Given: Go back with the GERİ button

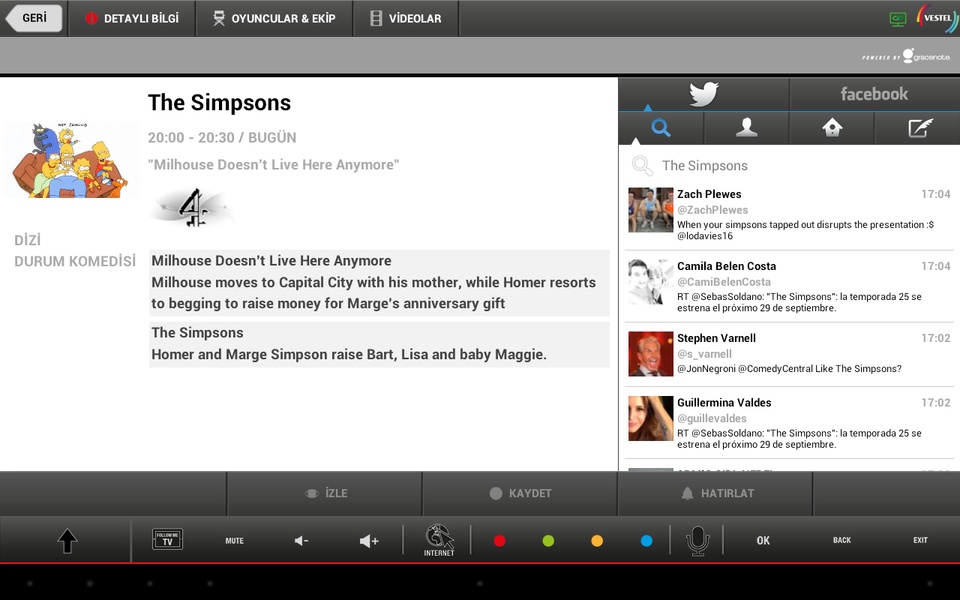Looking at the screenshot, I should 34,18.
